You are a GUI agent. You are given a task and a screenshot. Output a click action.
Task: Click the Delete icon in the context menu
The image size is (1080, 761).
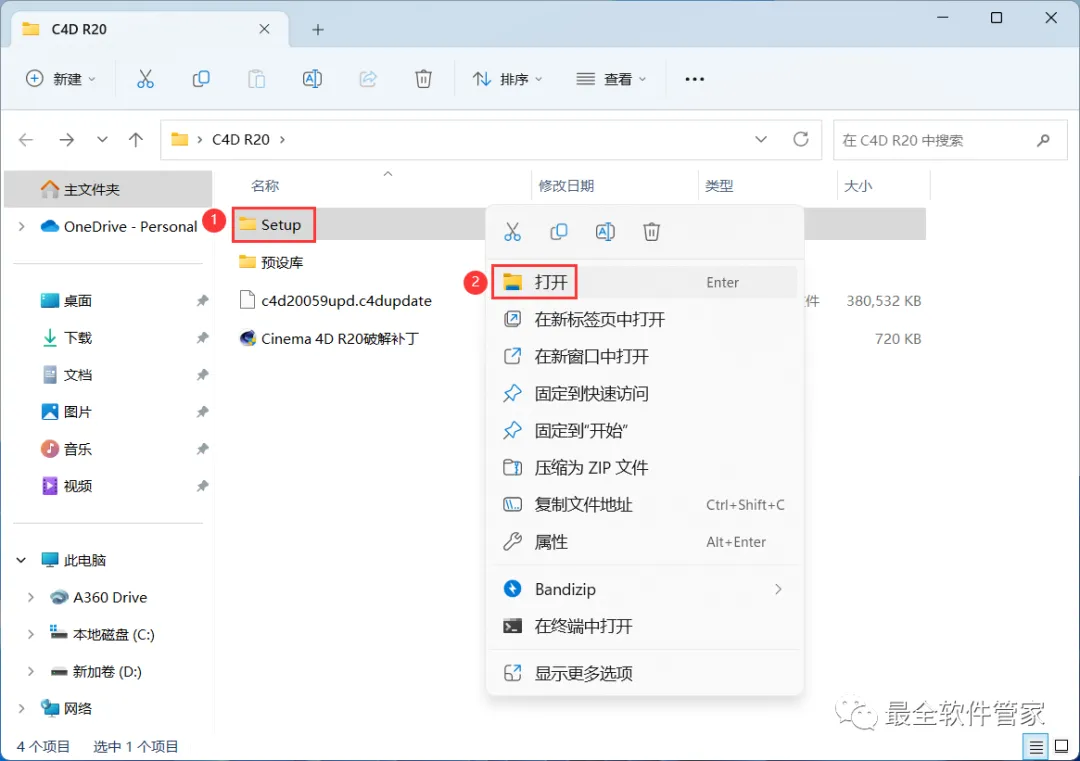(652, 232)
